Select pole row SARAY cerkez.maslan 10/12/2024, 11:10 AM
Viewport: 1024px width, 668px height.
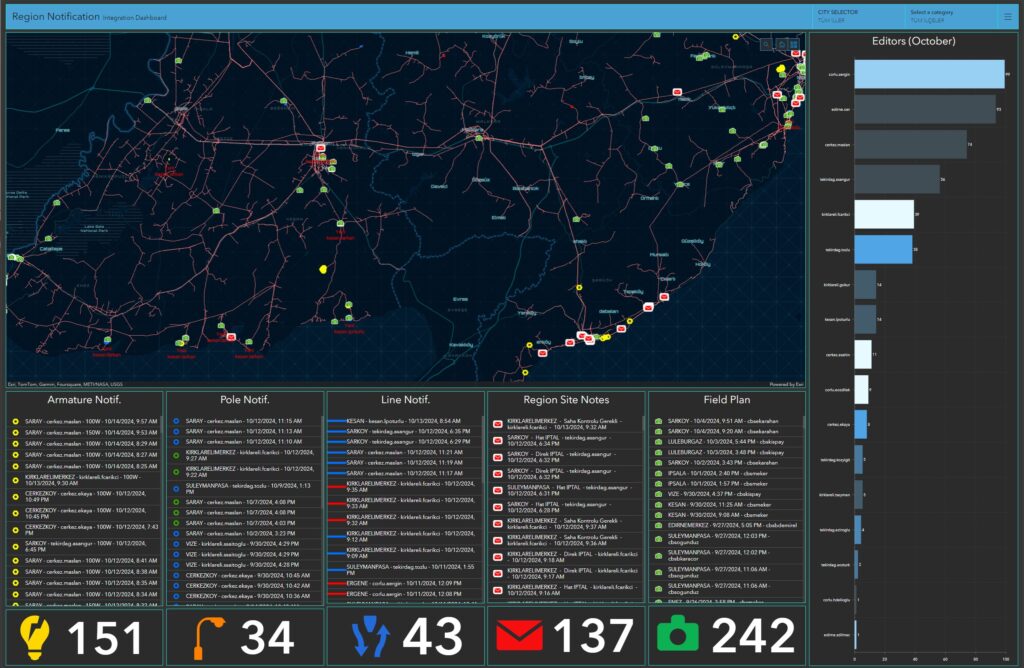pyautogui.click(x=245, y=441)
